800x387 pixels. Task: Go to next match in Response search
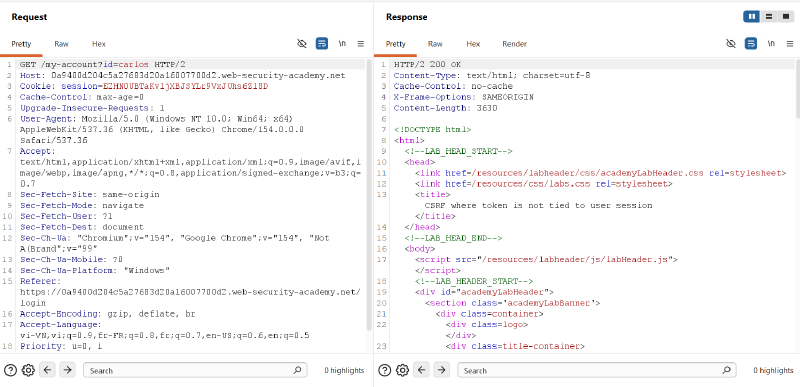click(442, 370)
